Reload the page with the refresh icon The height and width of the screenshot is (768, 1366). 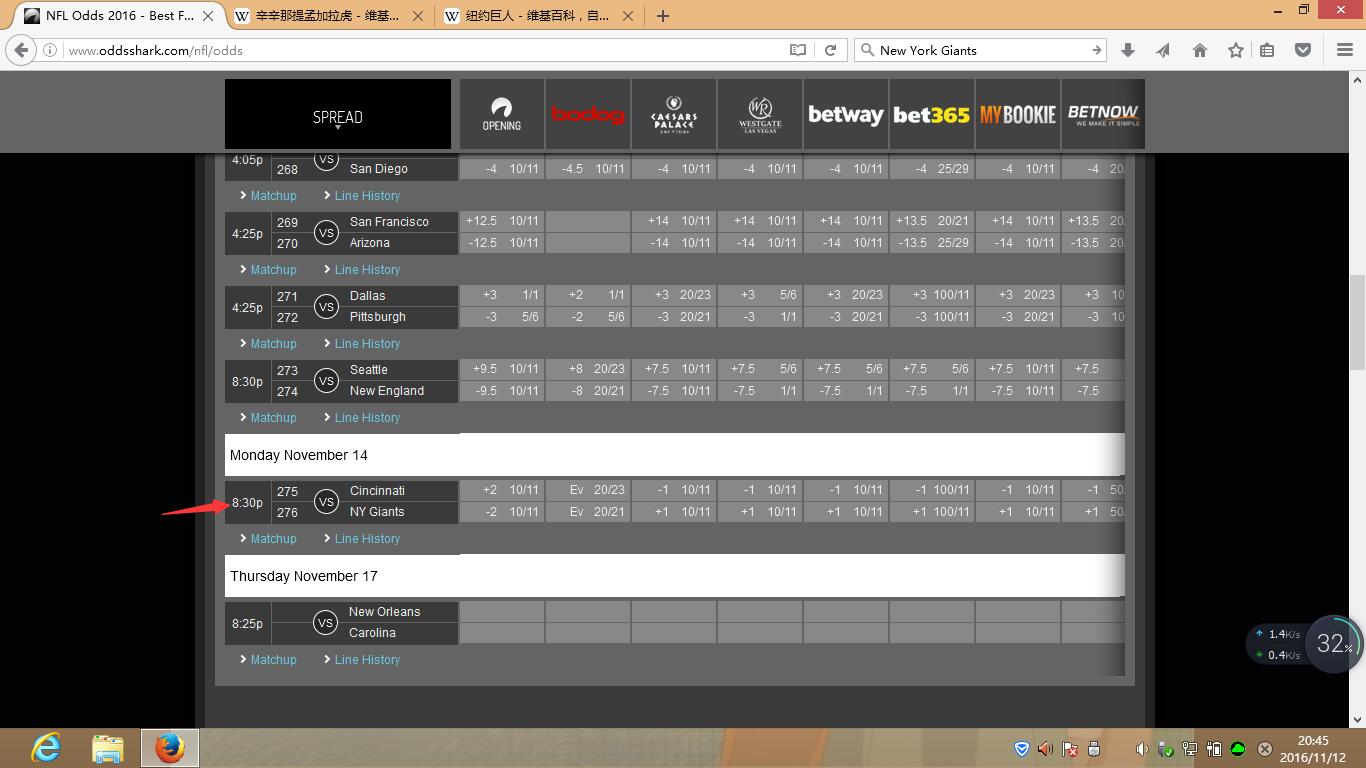coord(830,50)
